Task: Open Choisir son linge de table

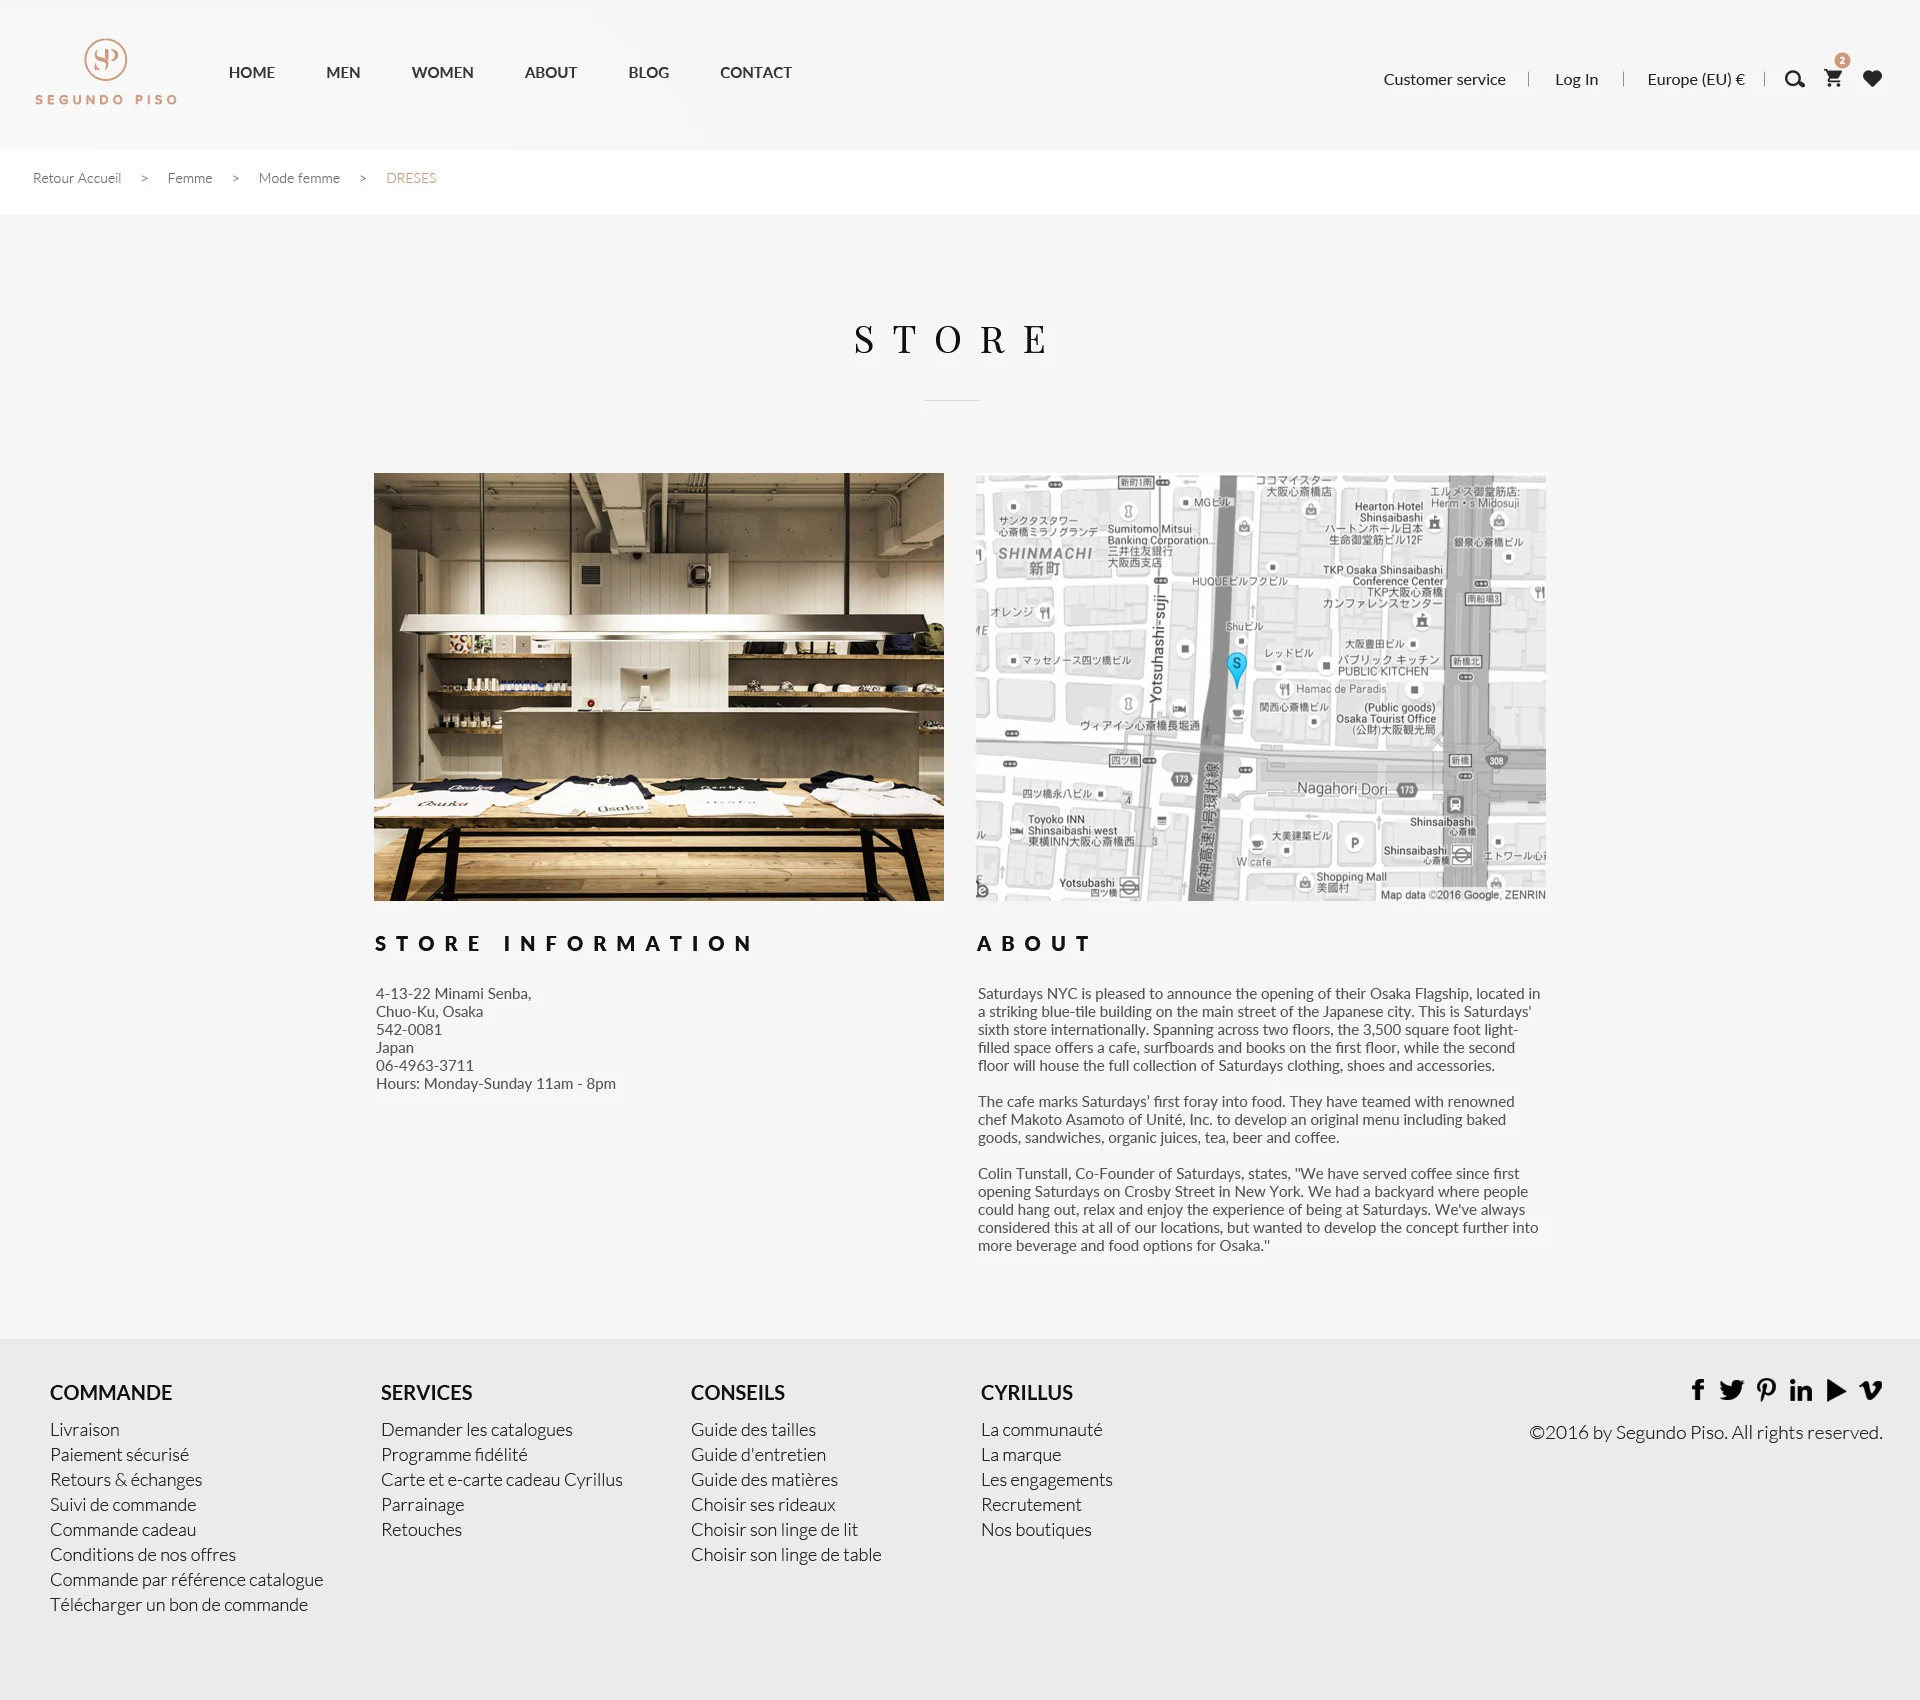Action: click(x=786, y=1555)
